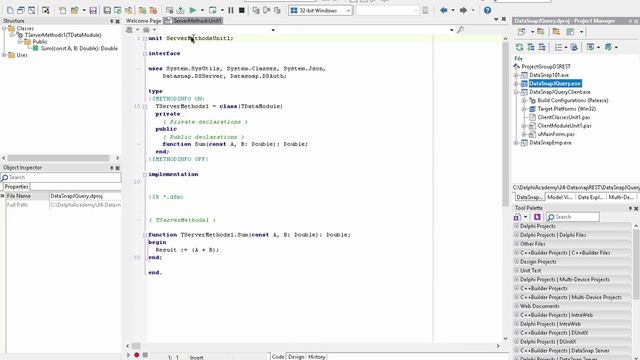
Task: Switch to the Welcome Page tab
Action: click(143, 21)
